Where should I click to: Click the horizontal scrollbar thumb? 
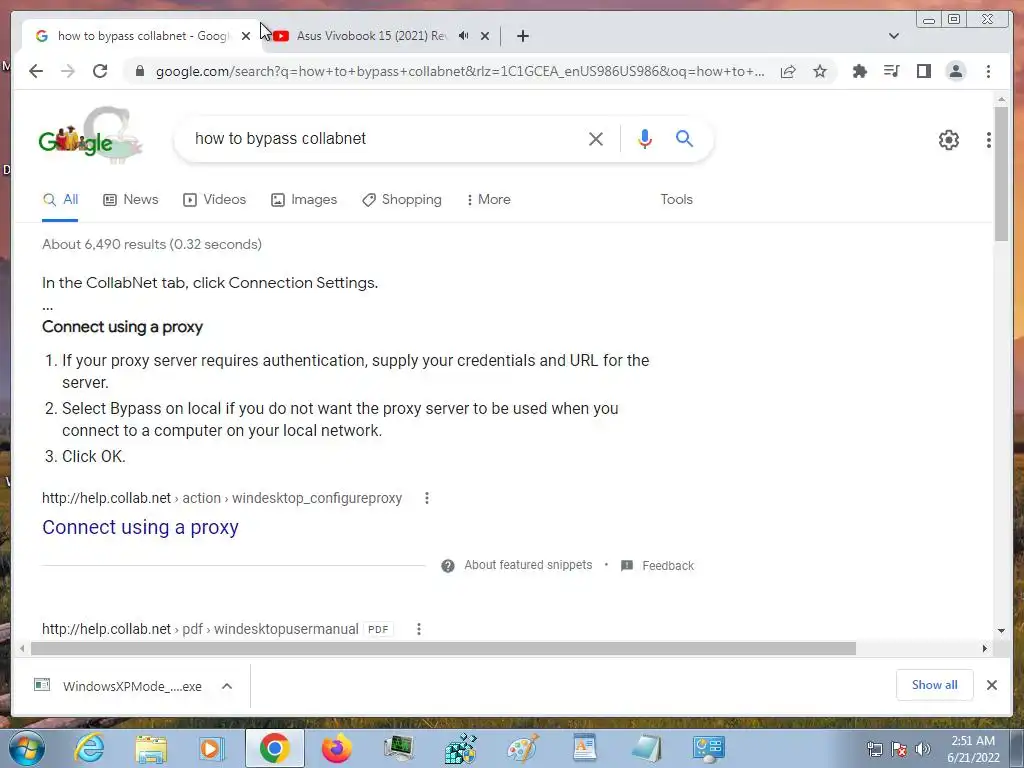point(443,648)
